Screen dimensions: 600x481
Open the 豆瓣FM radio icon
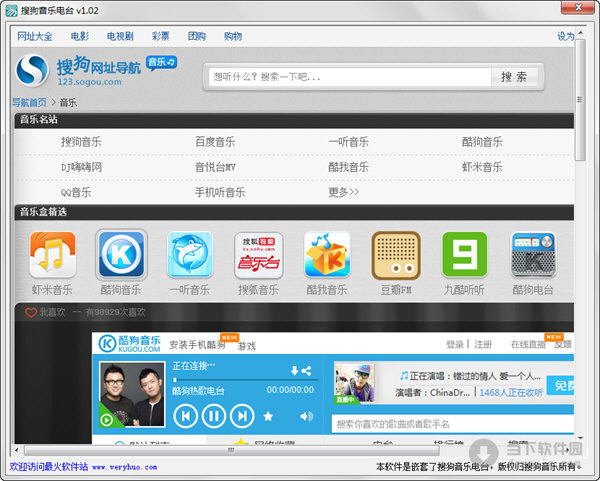[396, 255]
